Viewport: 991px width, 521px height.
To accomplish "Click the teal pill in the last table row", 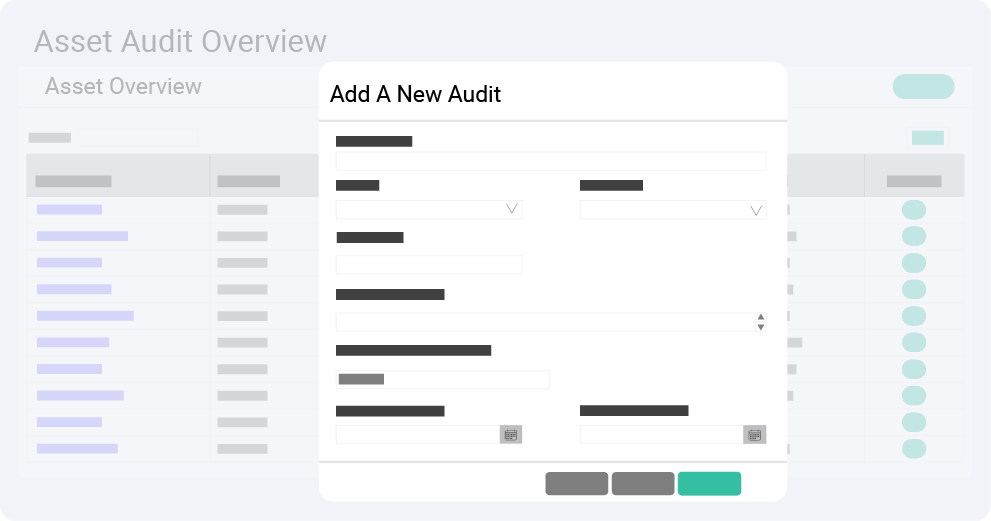I will (914, 449).
